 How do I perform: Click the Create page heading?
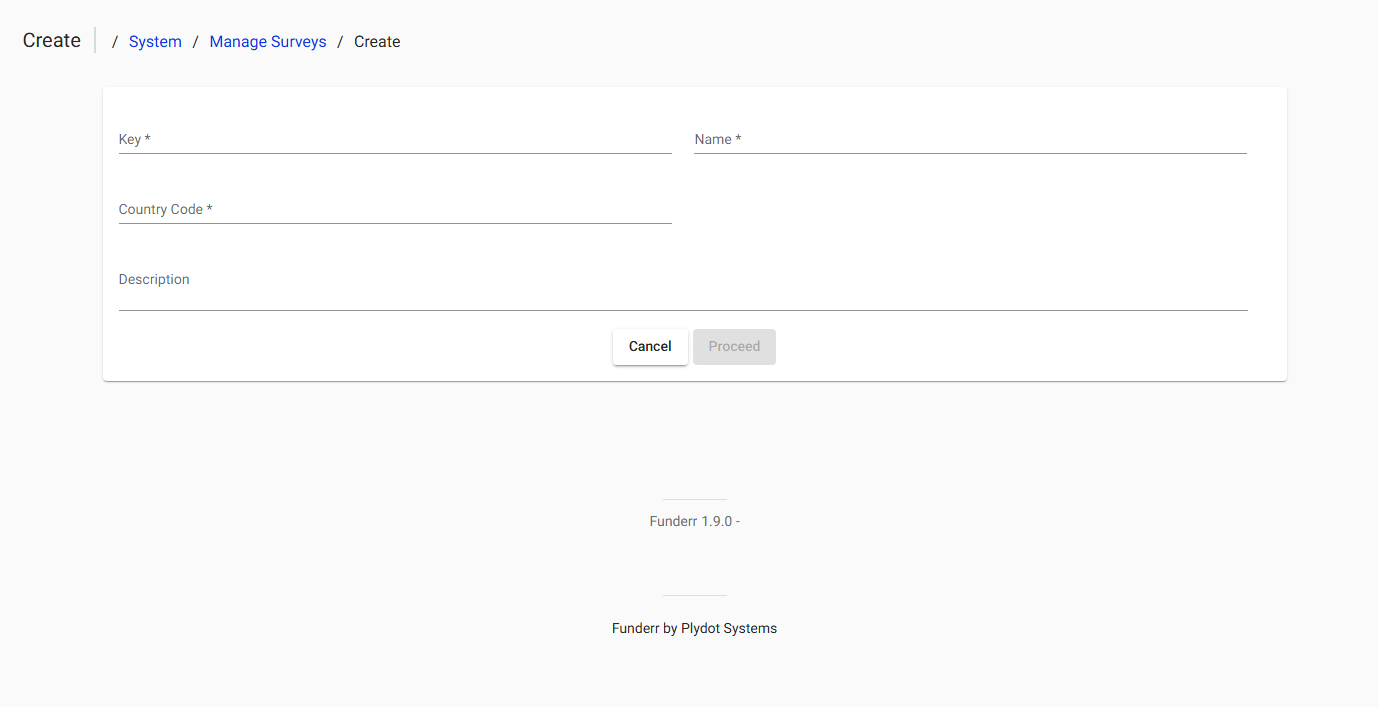(50, 40)
